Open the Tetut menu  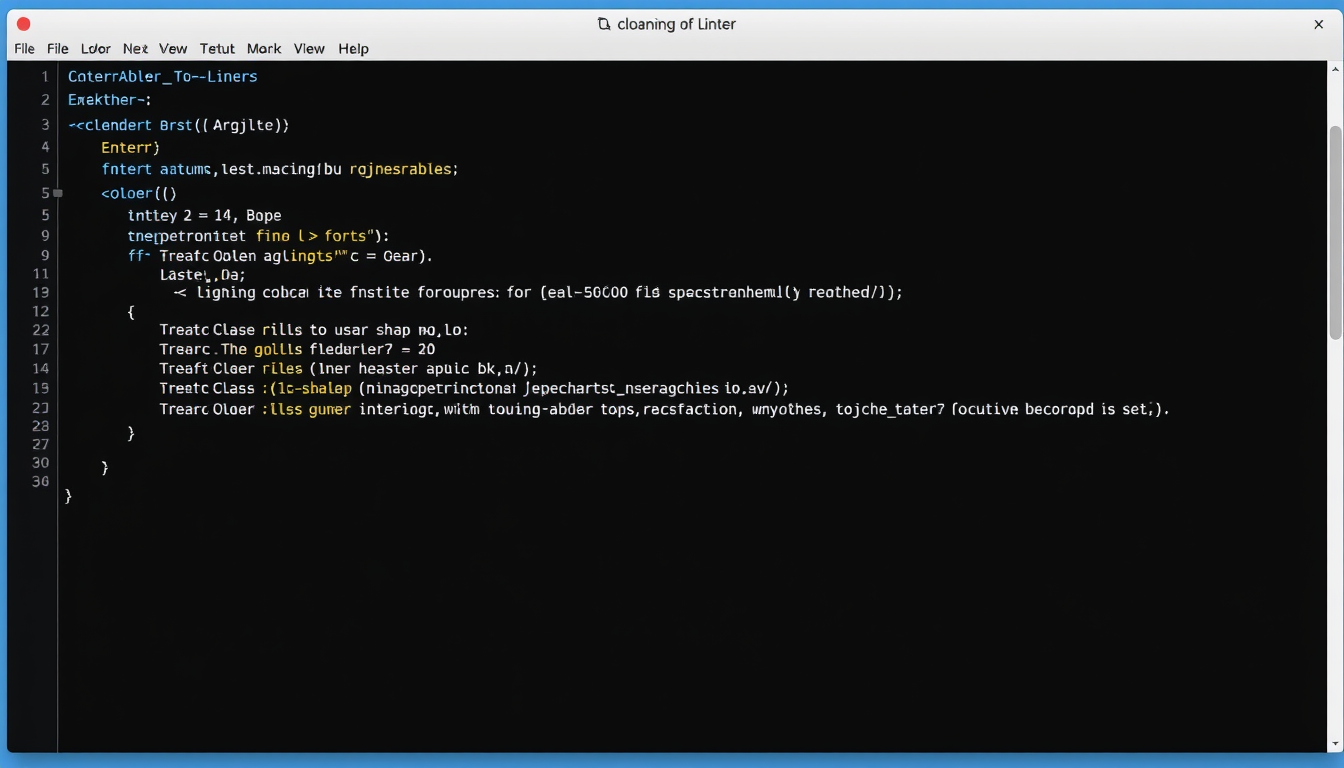217,48
